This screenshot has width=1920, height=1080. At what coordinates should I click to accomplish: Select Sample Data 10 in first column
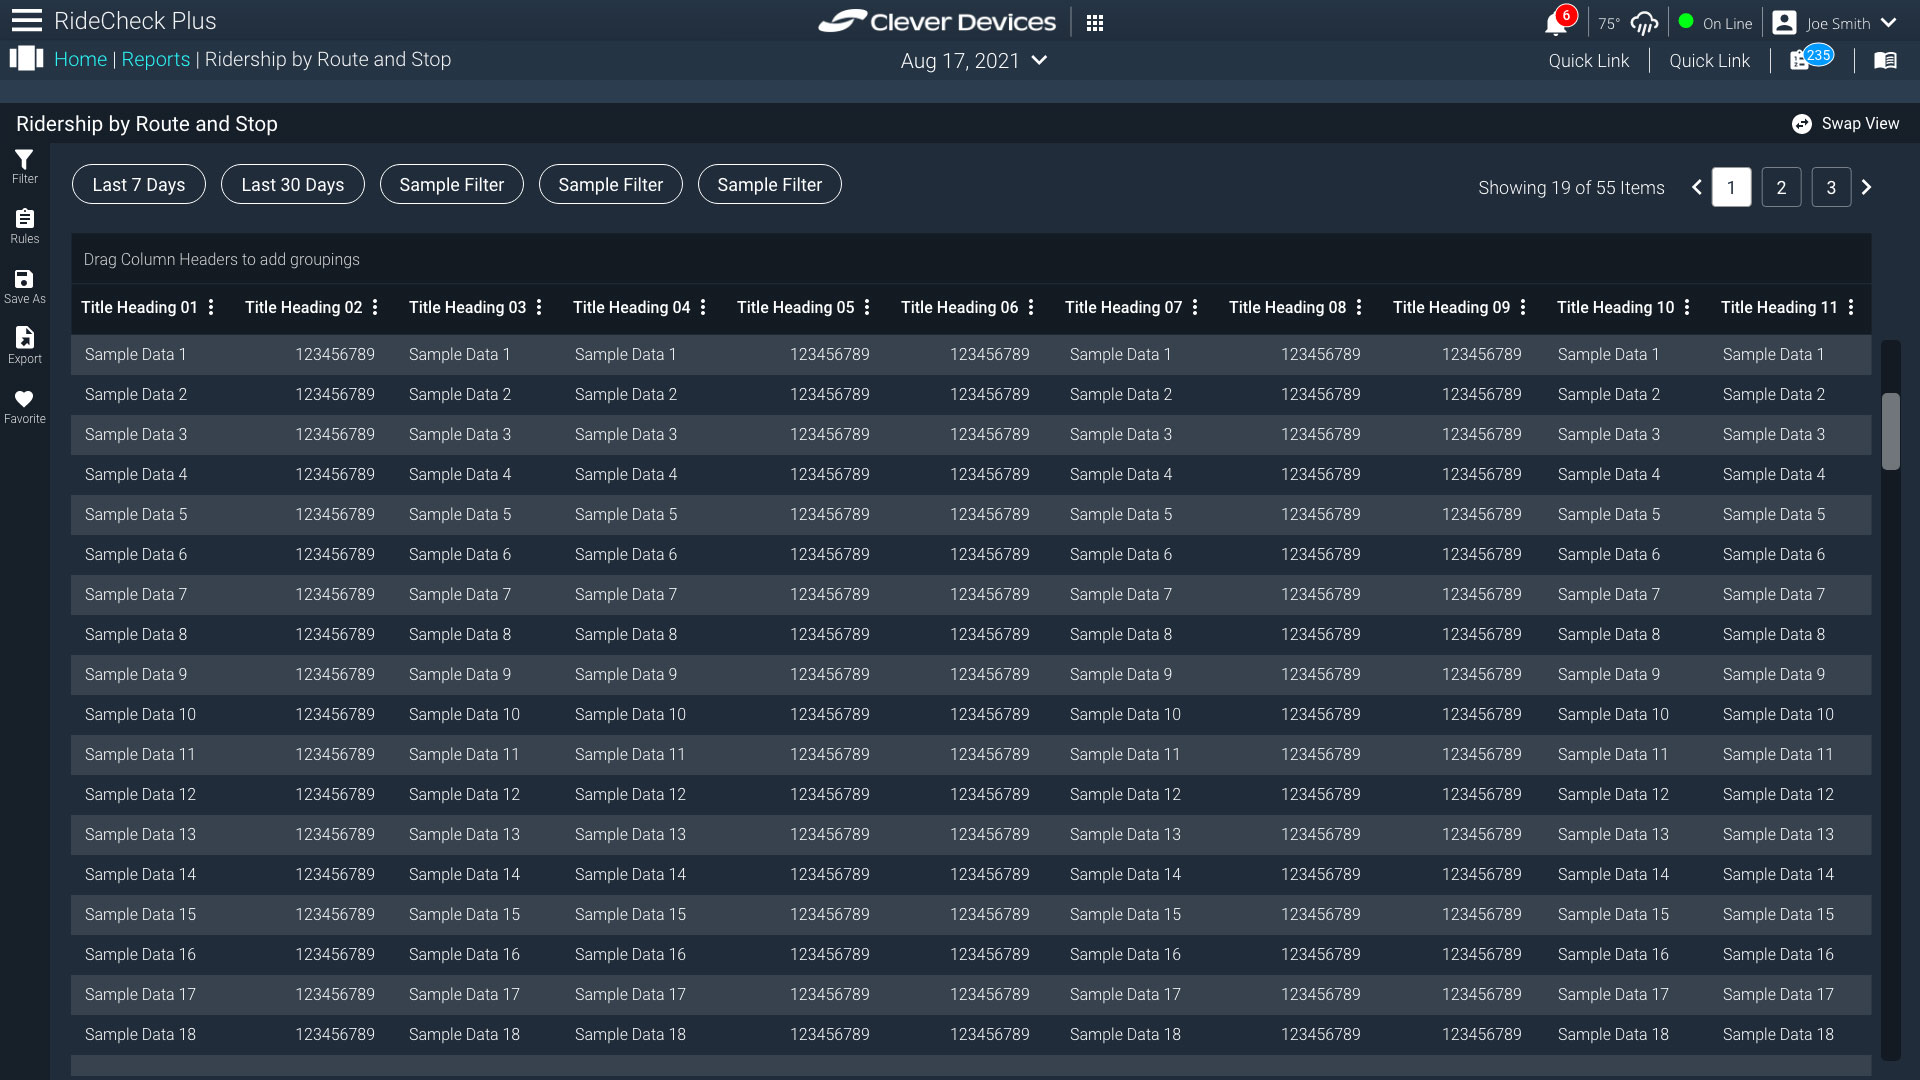pyautogui.click(x=140, y=715)
